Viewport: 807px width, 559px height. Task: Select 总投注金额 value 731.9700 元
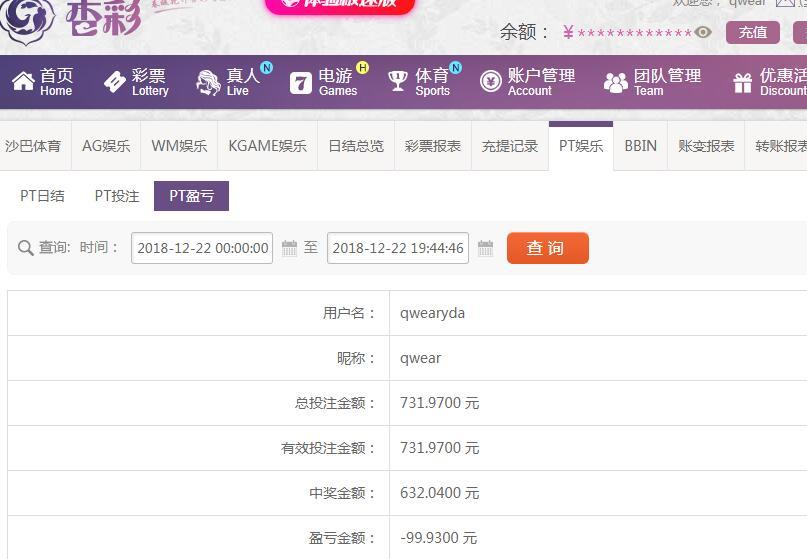[x=440, y=403]
